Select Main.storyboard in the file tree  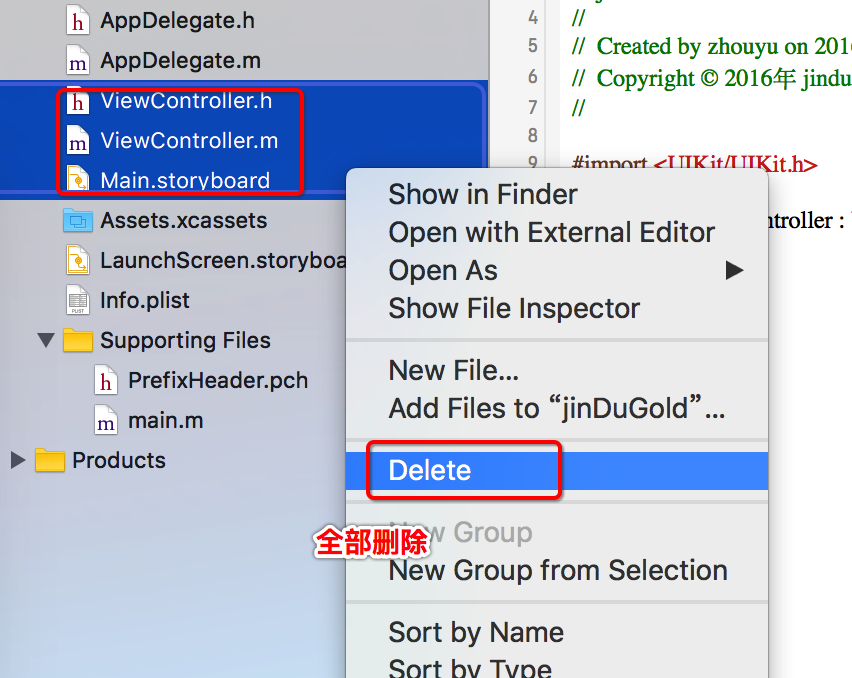pos(185,180)
